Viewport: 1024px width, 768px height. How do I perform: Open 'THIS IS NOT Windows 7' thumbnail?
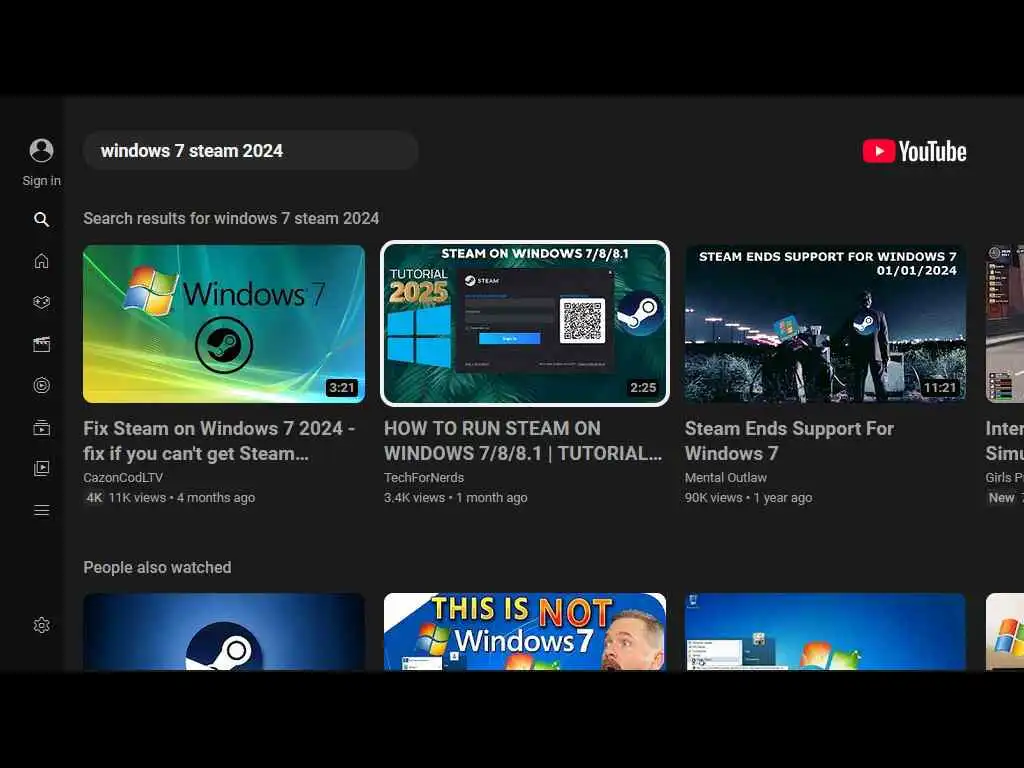coord(524,632)
